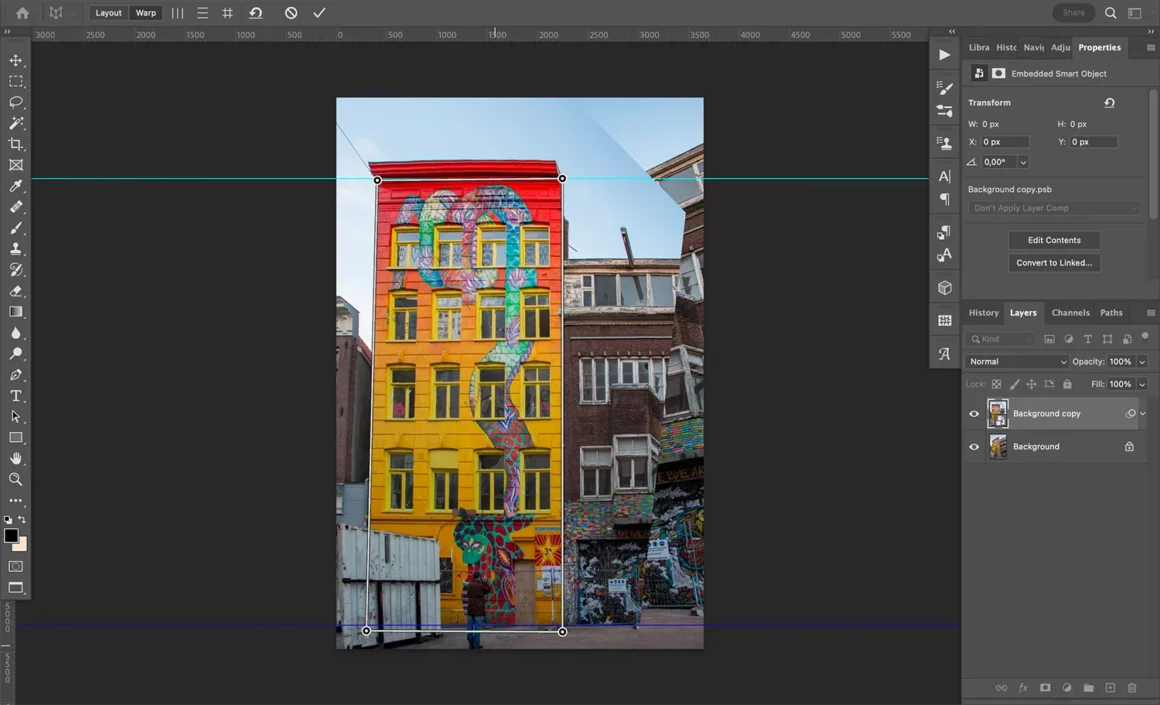
Task: Commit the perspective warp with the checkmark
Action: click(320, 13)
